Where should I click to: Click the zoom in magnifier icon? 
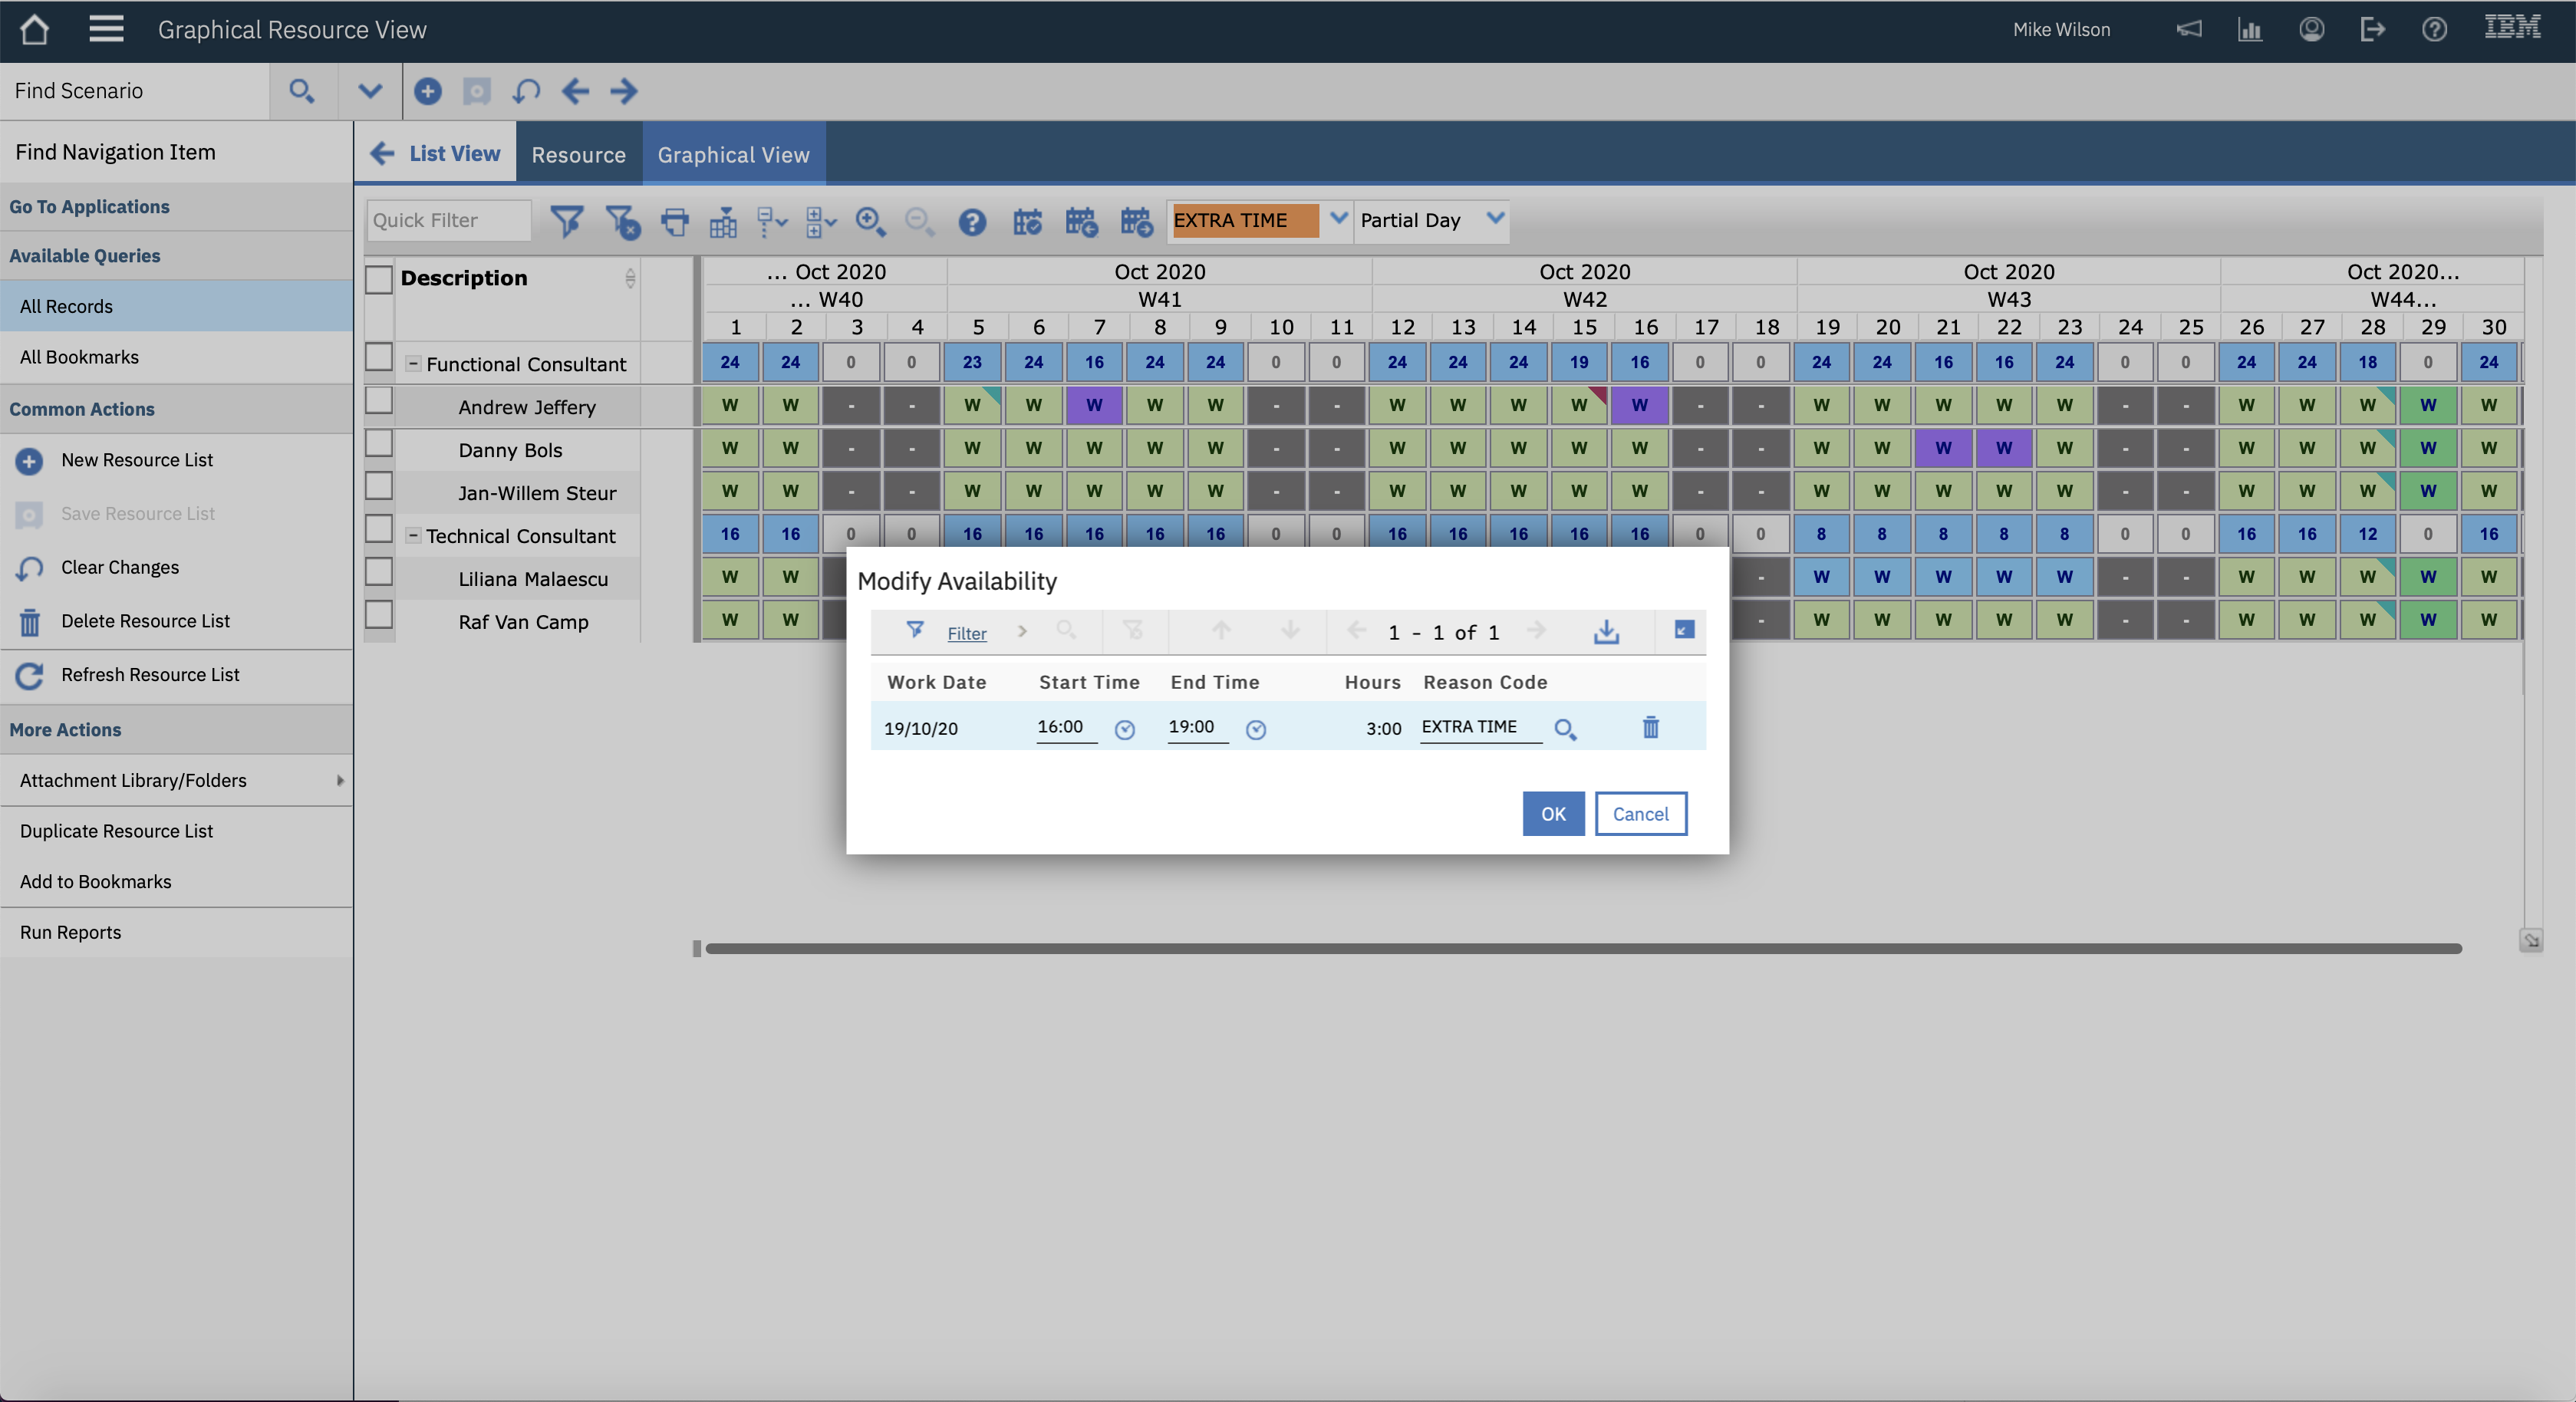pyautogui.click(x=869, y=221)
